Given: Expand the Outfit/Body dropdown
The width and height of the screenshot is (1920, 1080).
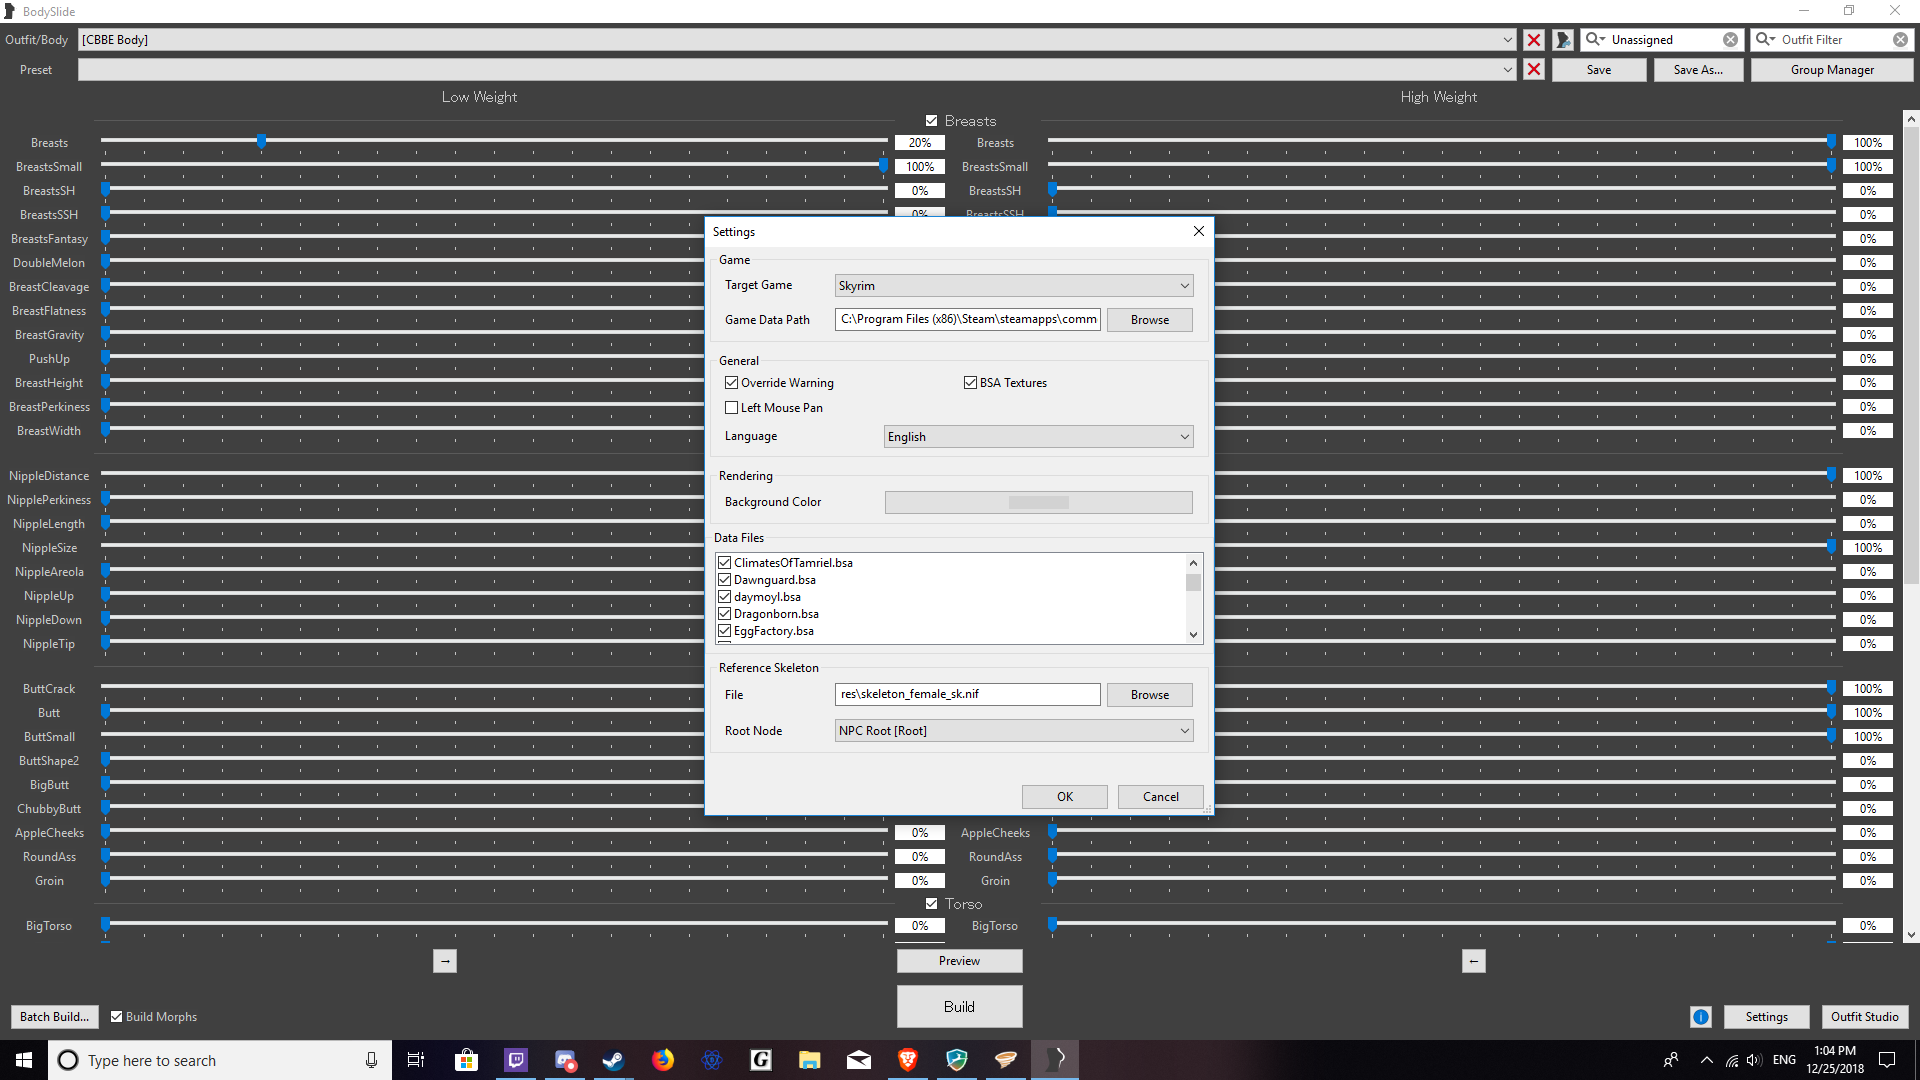Looking at the screenshot, I should coord(1508,40).
